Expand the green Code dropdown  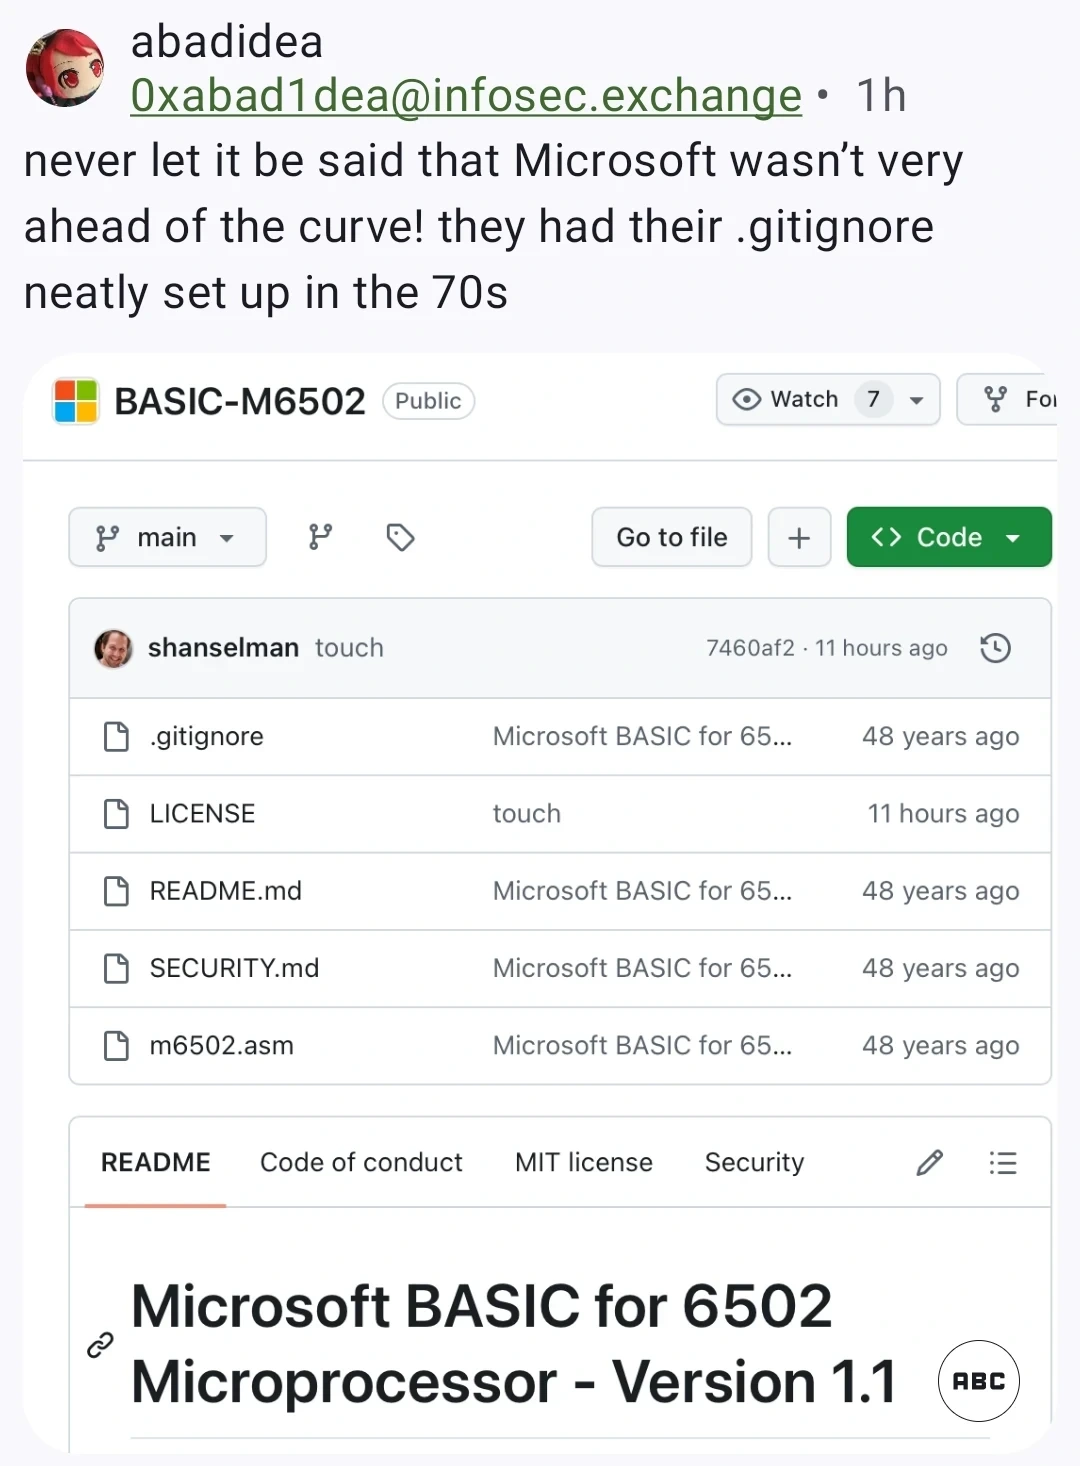(949, 537)
